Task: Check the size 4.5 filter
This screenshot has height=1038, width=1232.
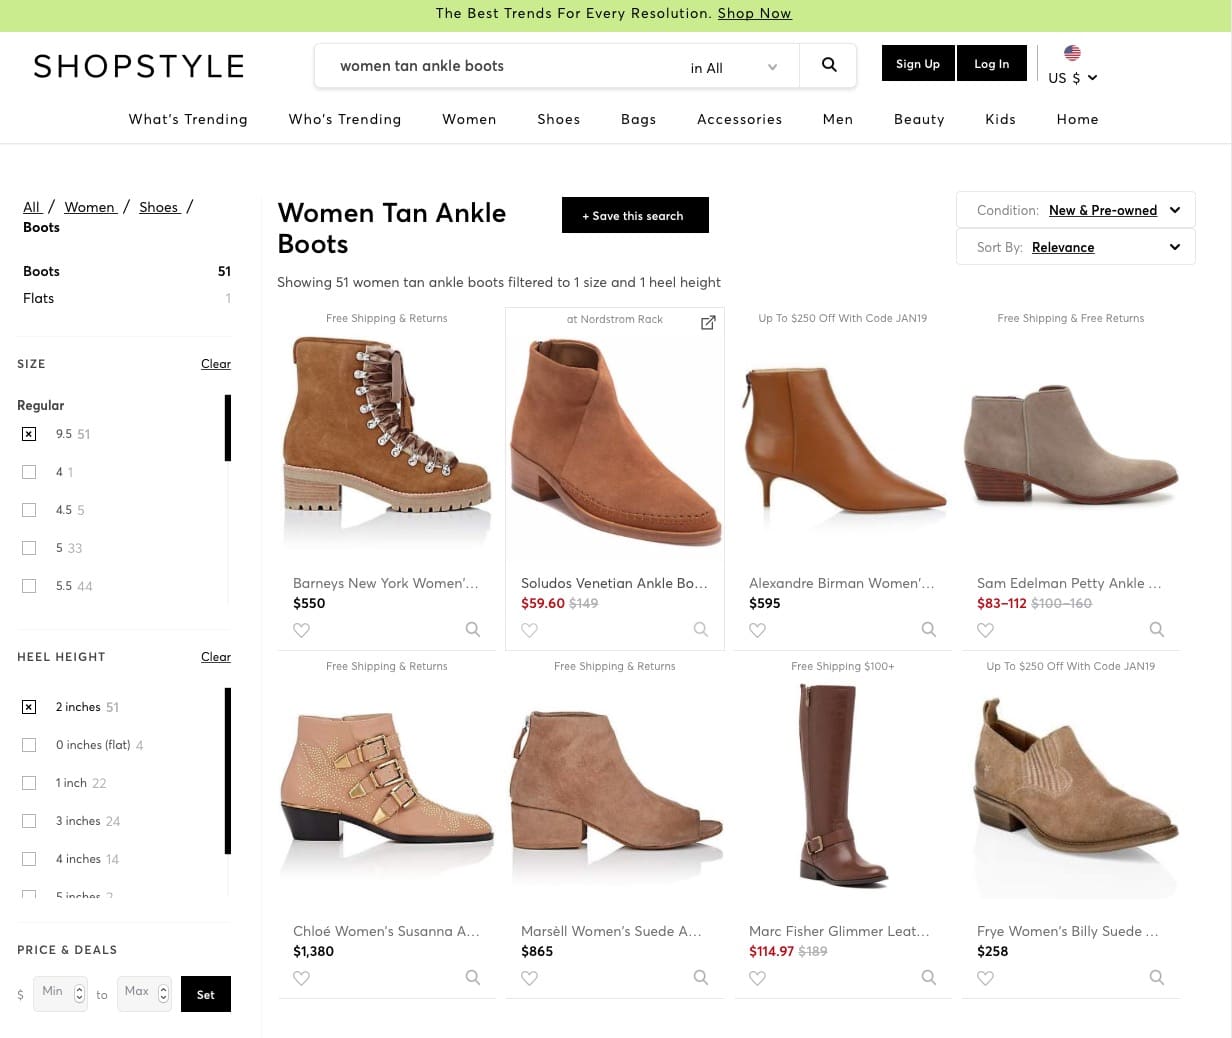Action: click(x=29, y=510)
